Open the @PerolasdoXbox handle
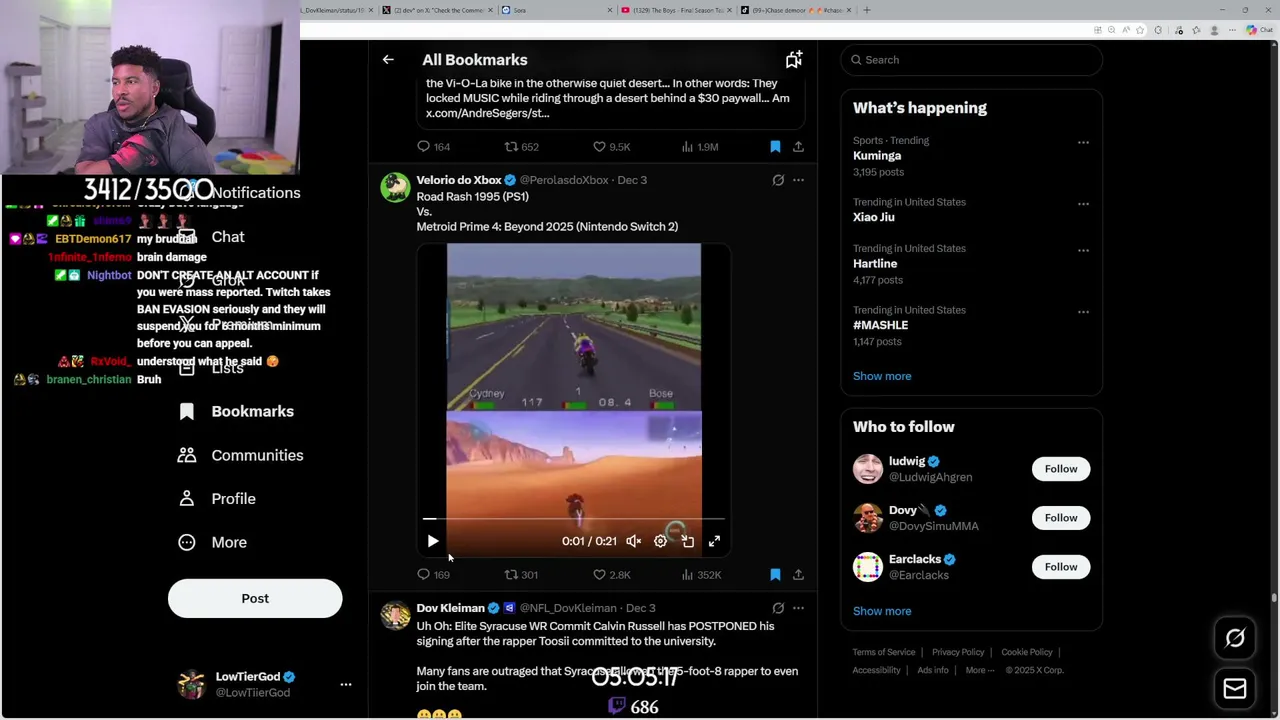This screenshot has height=720, width=1280. click(563, 180)
